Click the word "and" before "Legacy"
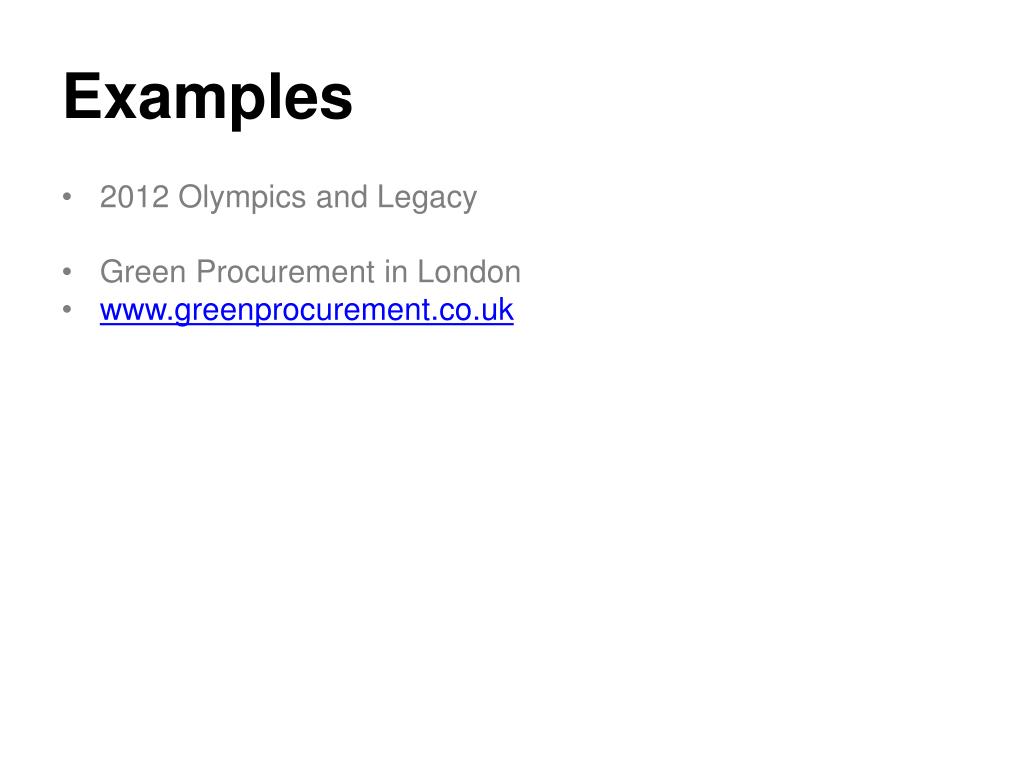The image size is (1024, 768). (x=342, y=197)
